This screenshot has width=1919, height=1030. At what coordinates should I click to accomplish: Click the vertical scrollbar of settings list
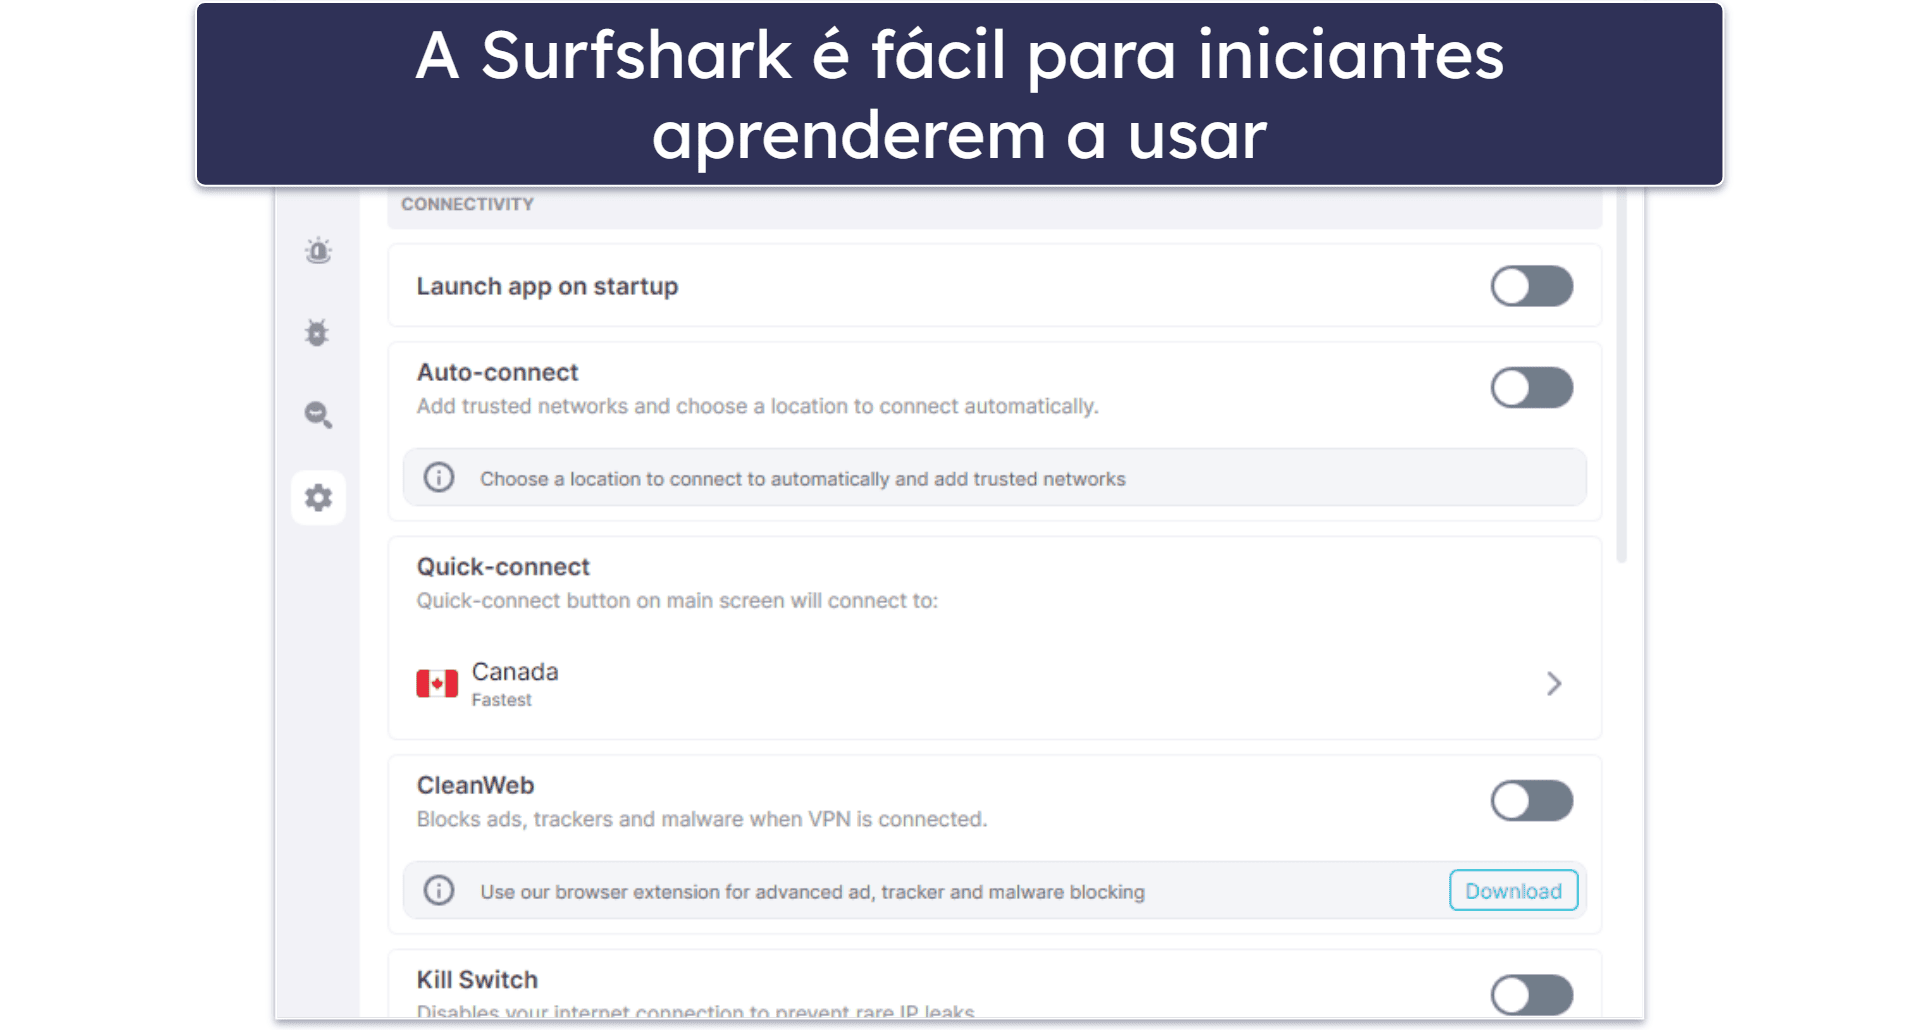point(1621,375)
